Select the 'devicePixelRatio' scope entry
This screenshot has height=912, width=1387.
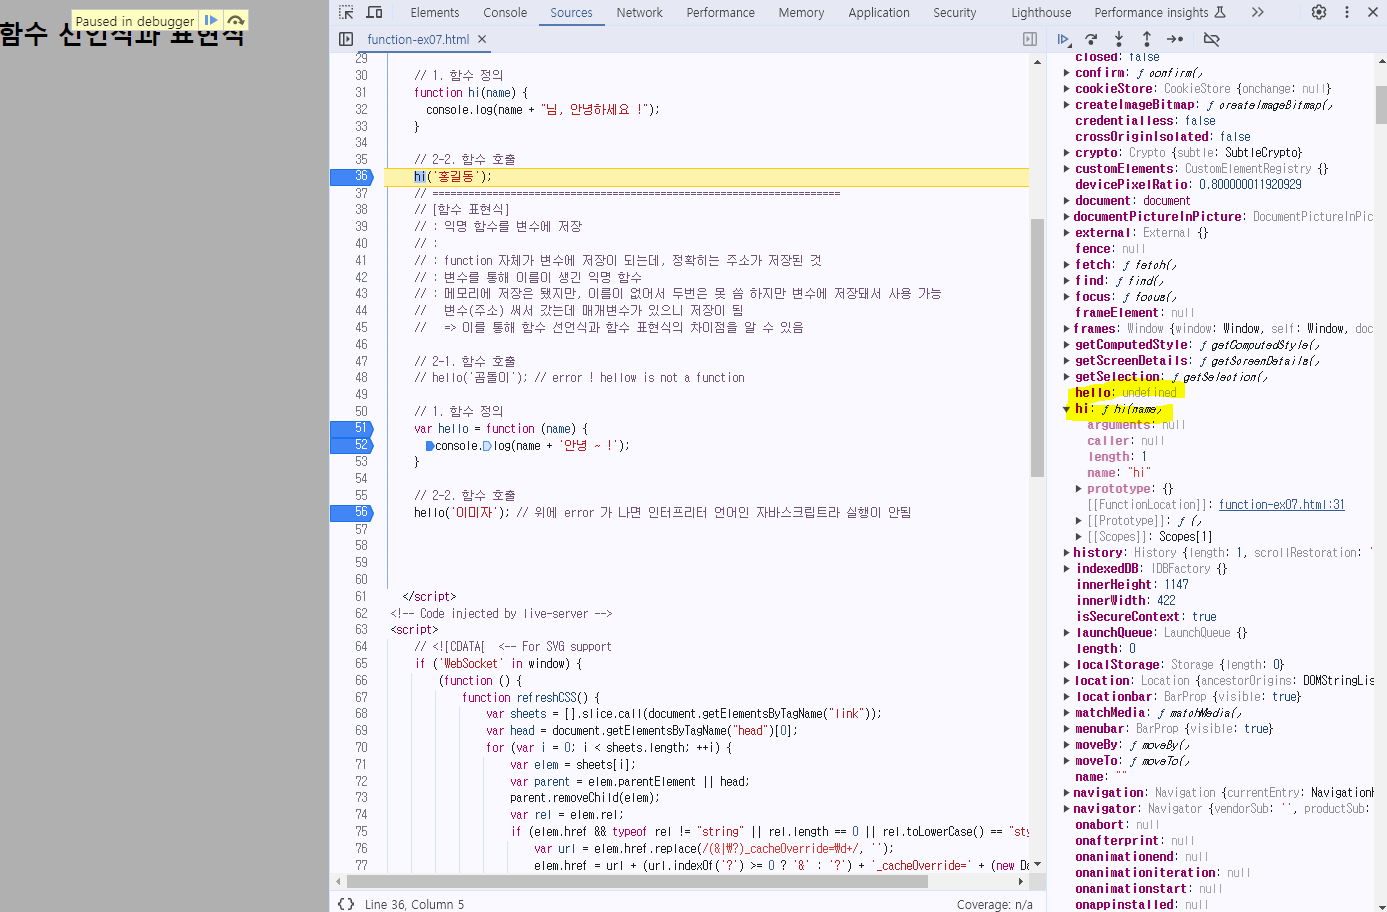tap(1188, 185)
